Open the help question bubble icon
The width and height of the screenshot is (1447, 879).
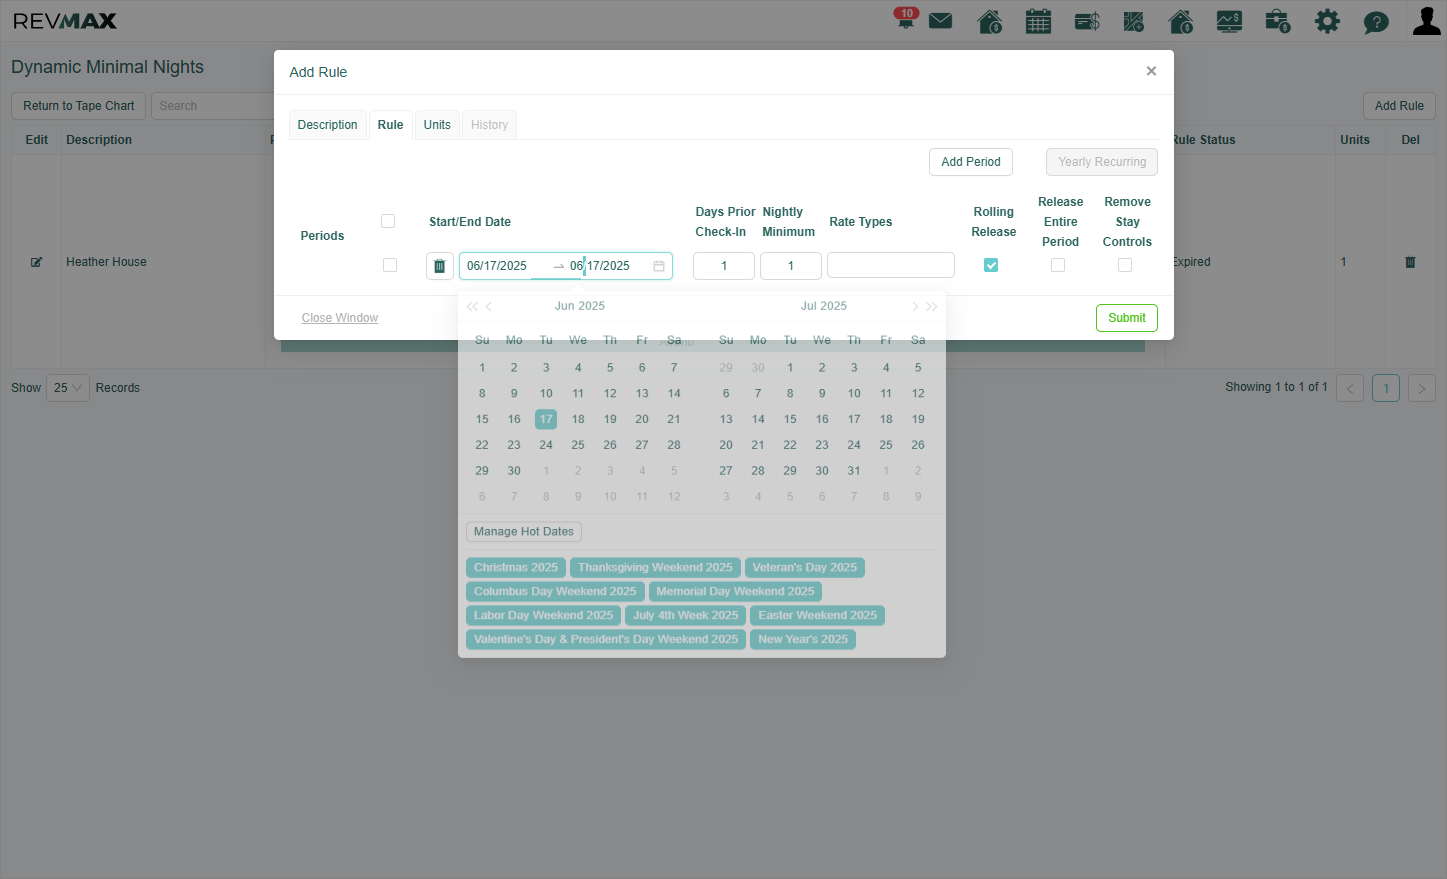coord(1376,22)
